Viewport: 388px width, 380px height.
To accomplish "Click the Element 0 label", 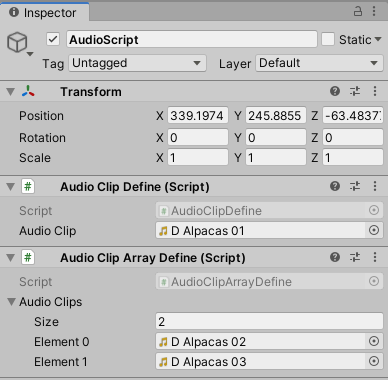I will [62, 342].
